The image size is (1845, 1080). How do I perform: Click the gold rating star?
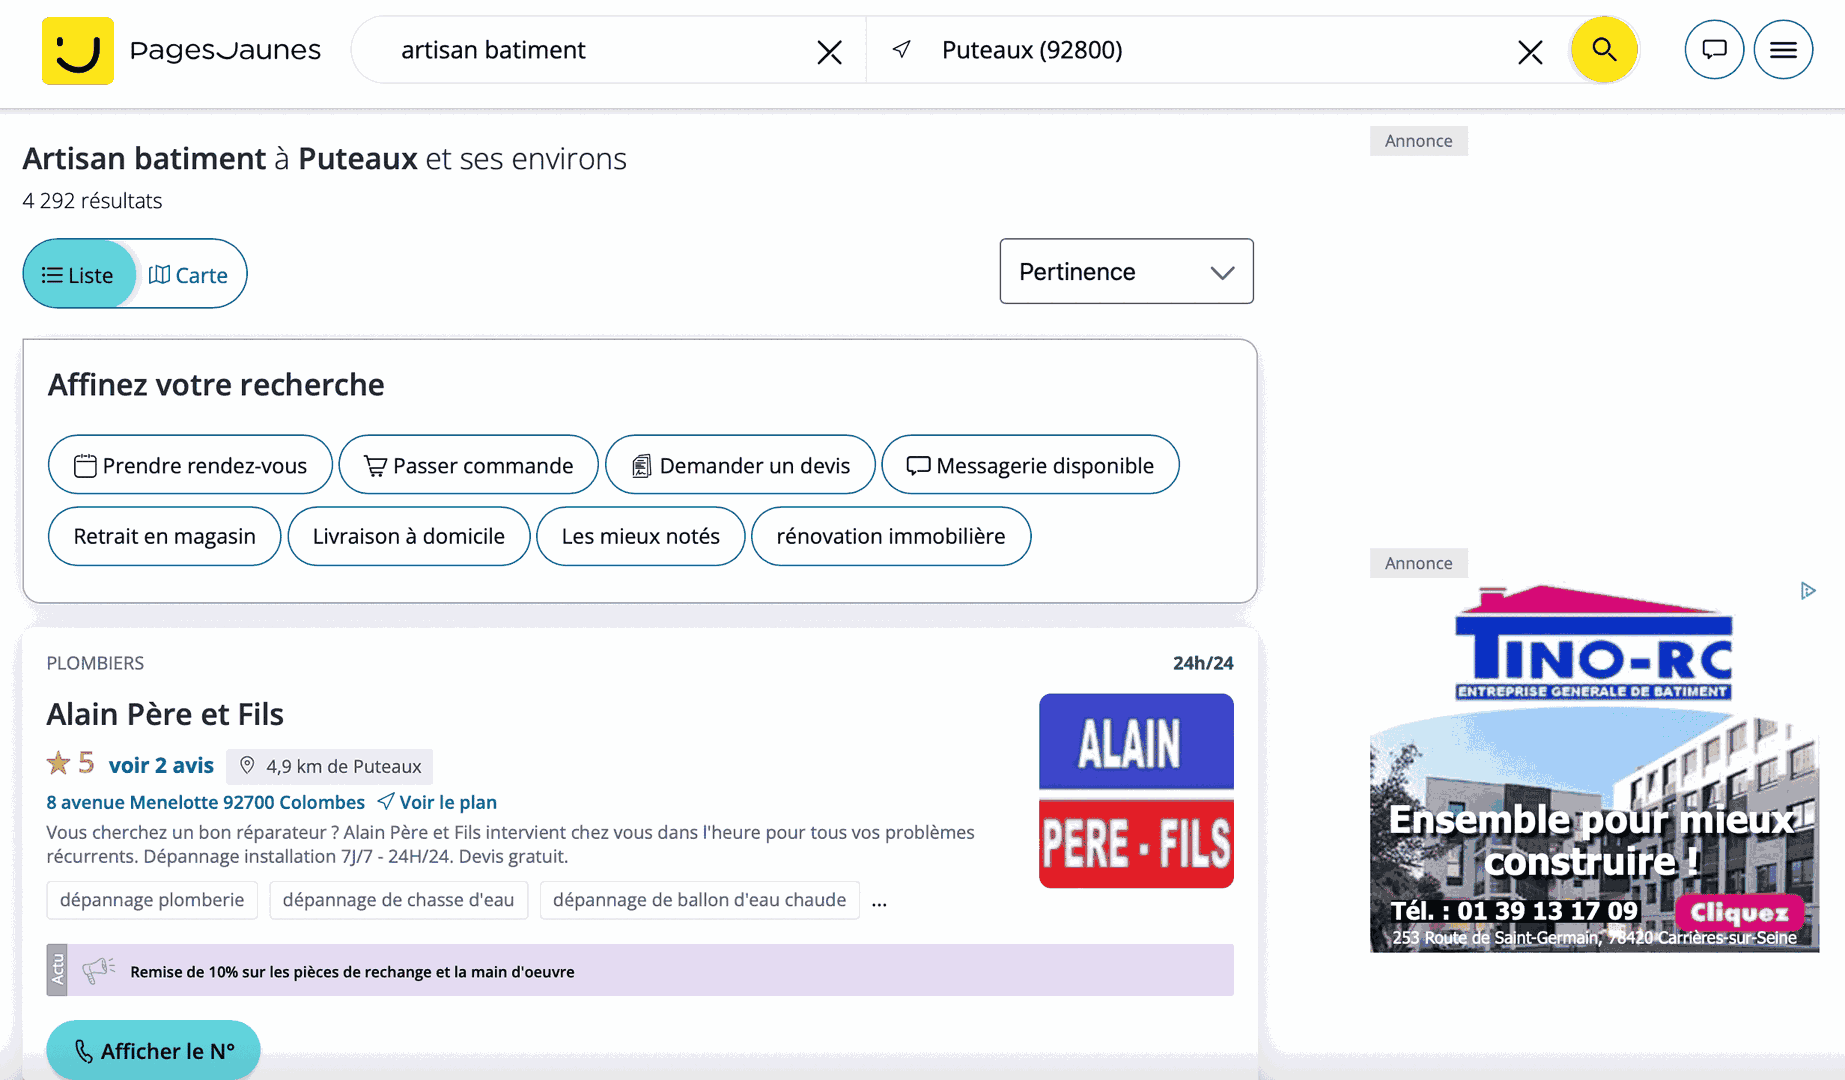pos(58,763)
